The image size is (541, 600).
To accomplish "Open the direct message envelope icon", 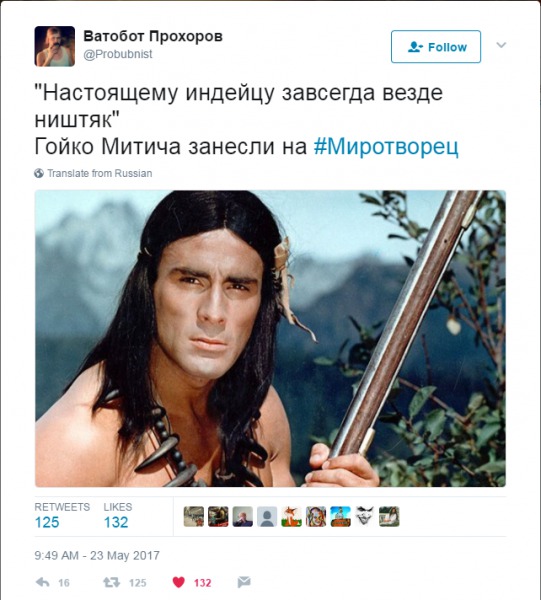I will 244,582.
